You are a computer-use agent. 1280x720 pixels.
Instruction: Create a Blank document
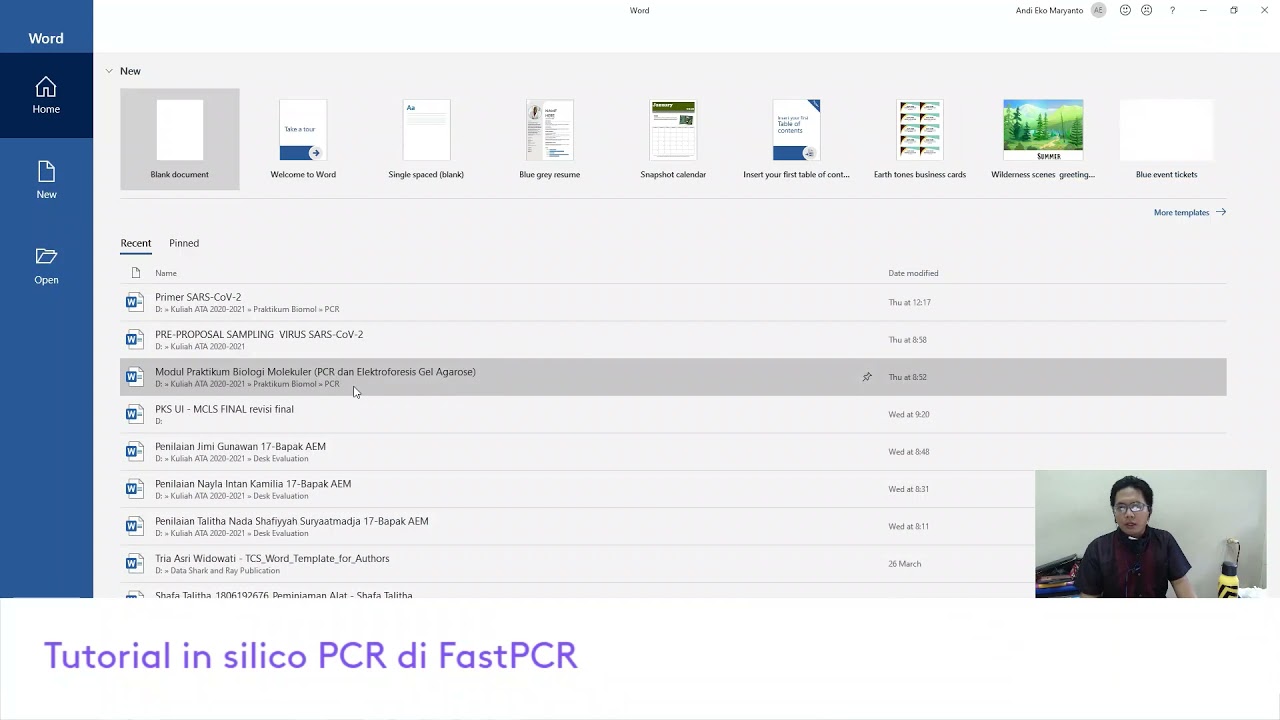tap(180, 139)
